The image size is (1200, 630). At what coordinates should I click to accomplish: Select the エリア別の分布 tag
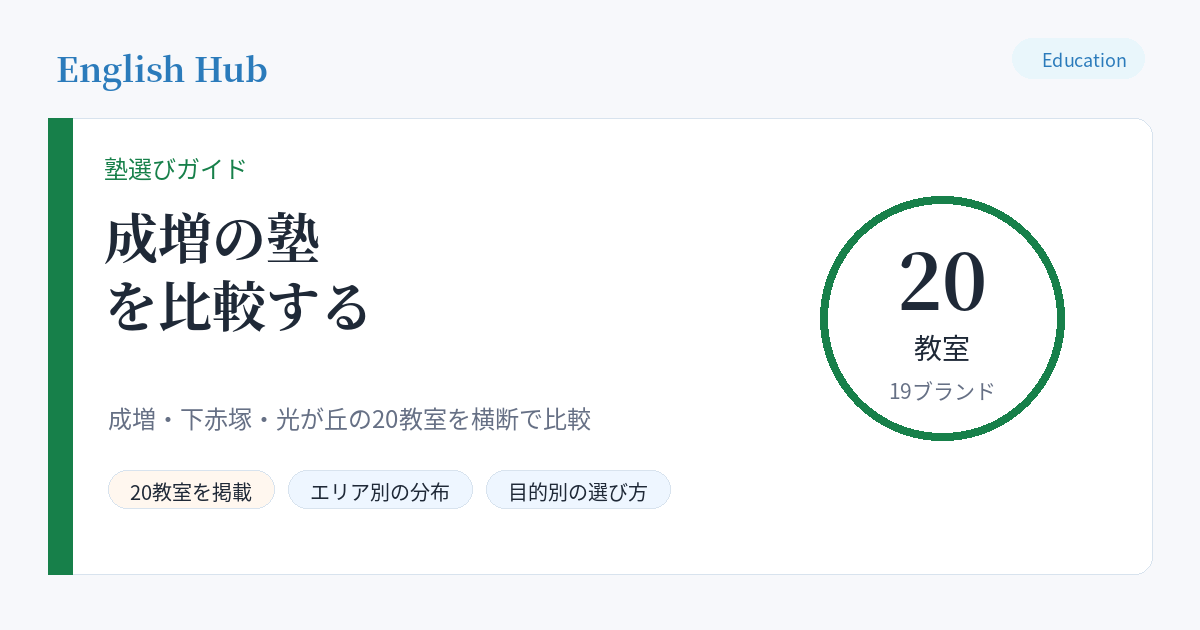coord(380,490)
